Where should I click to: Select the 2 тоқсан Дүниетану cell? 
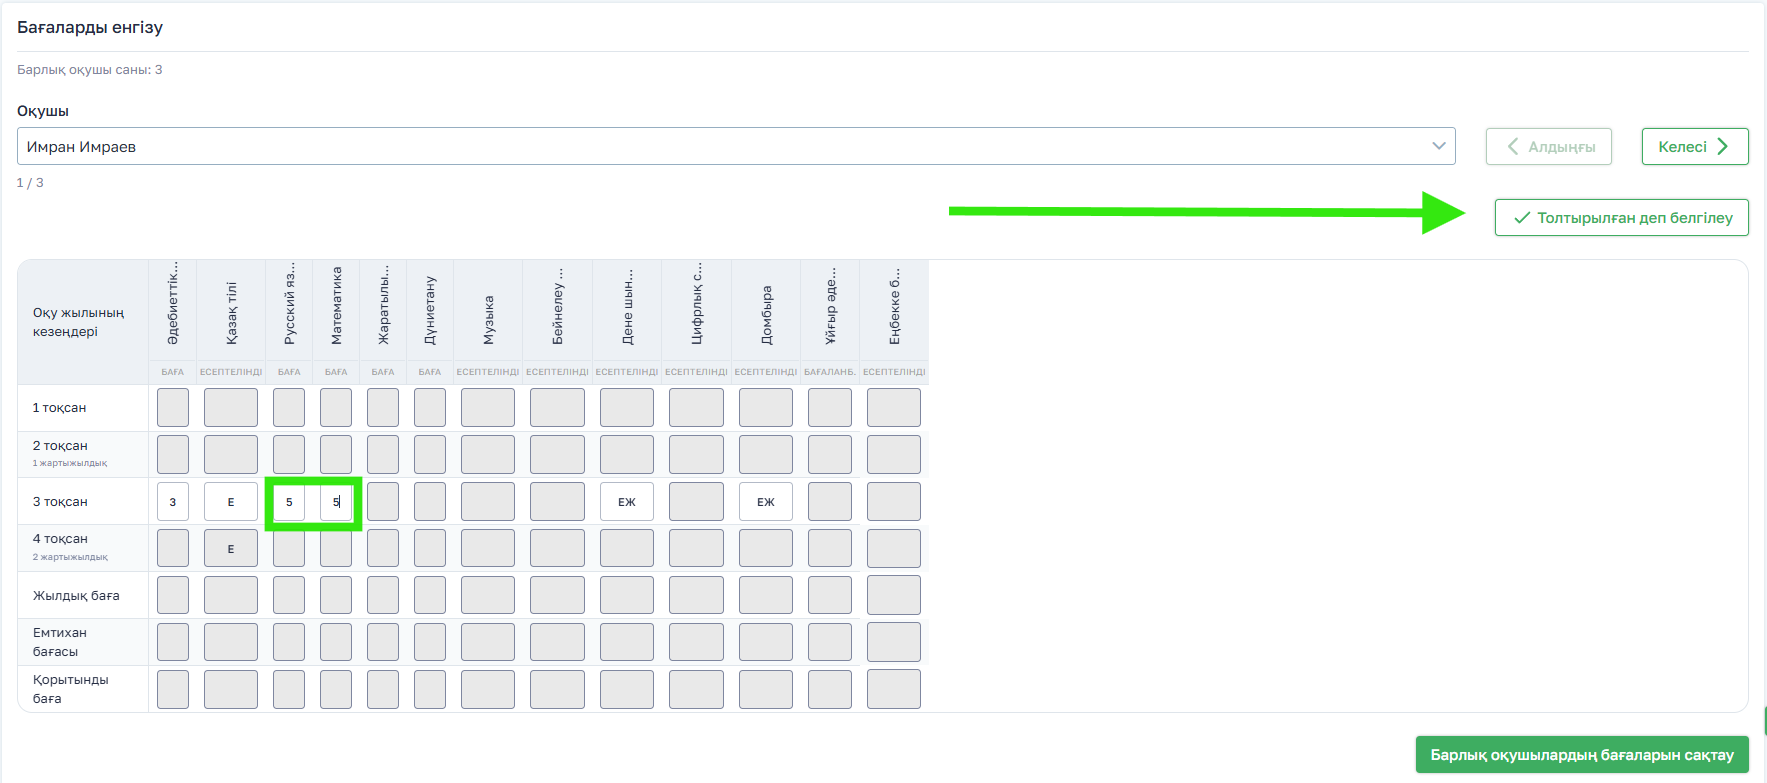coord(430,455)
